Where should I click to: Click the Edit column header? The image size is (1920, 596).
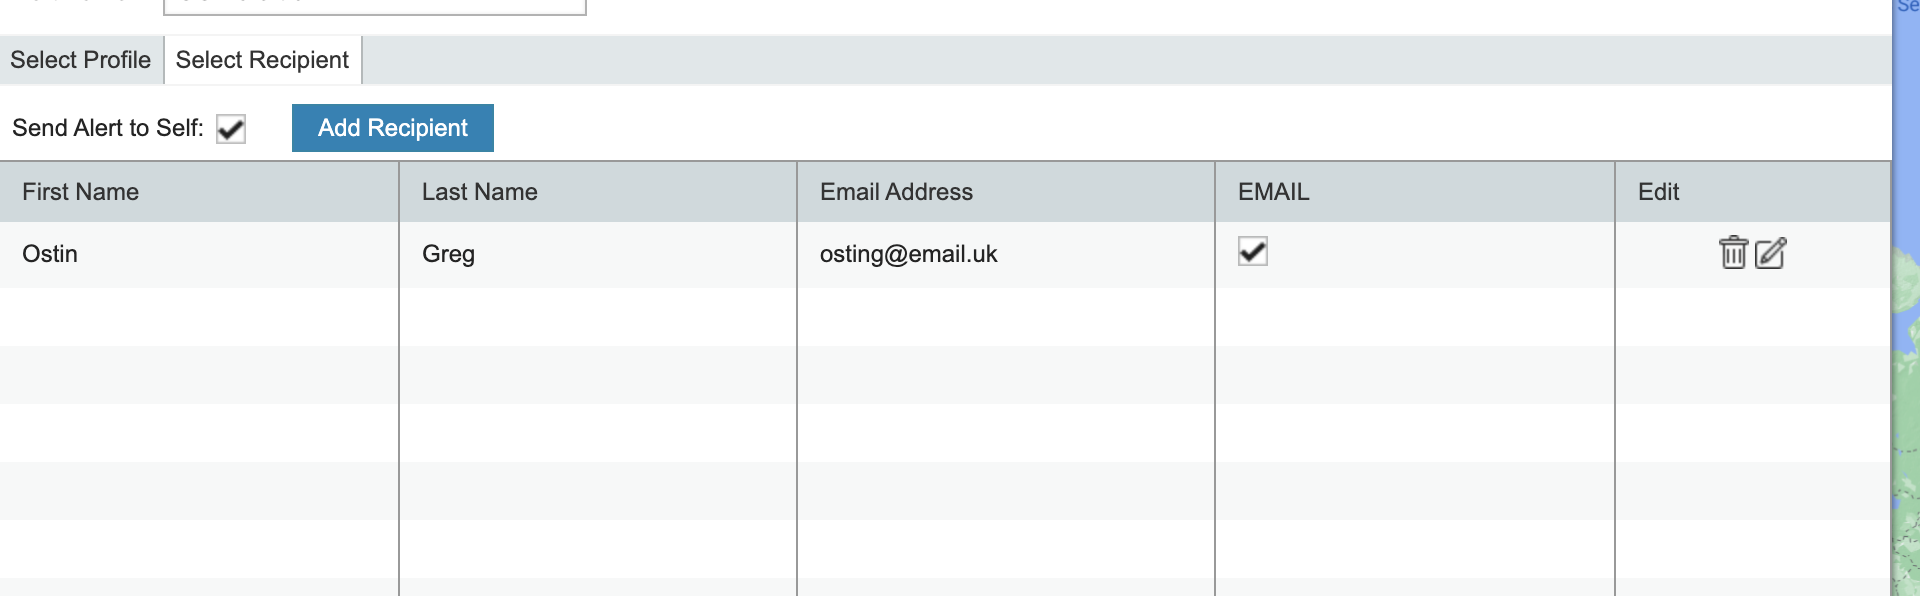point(1658,192)
